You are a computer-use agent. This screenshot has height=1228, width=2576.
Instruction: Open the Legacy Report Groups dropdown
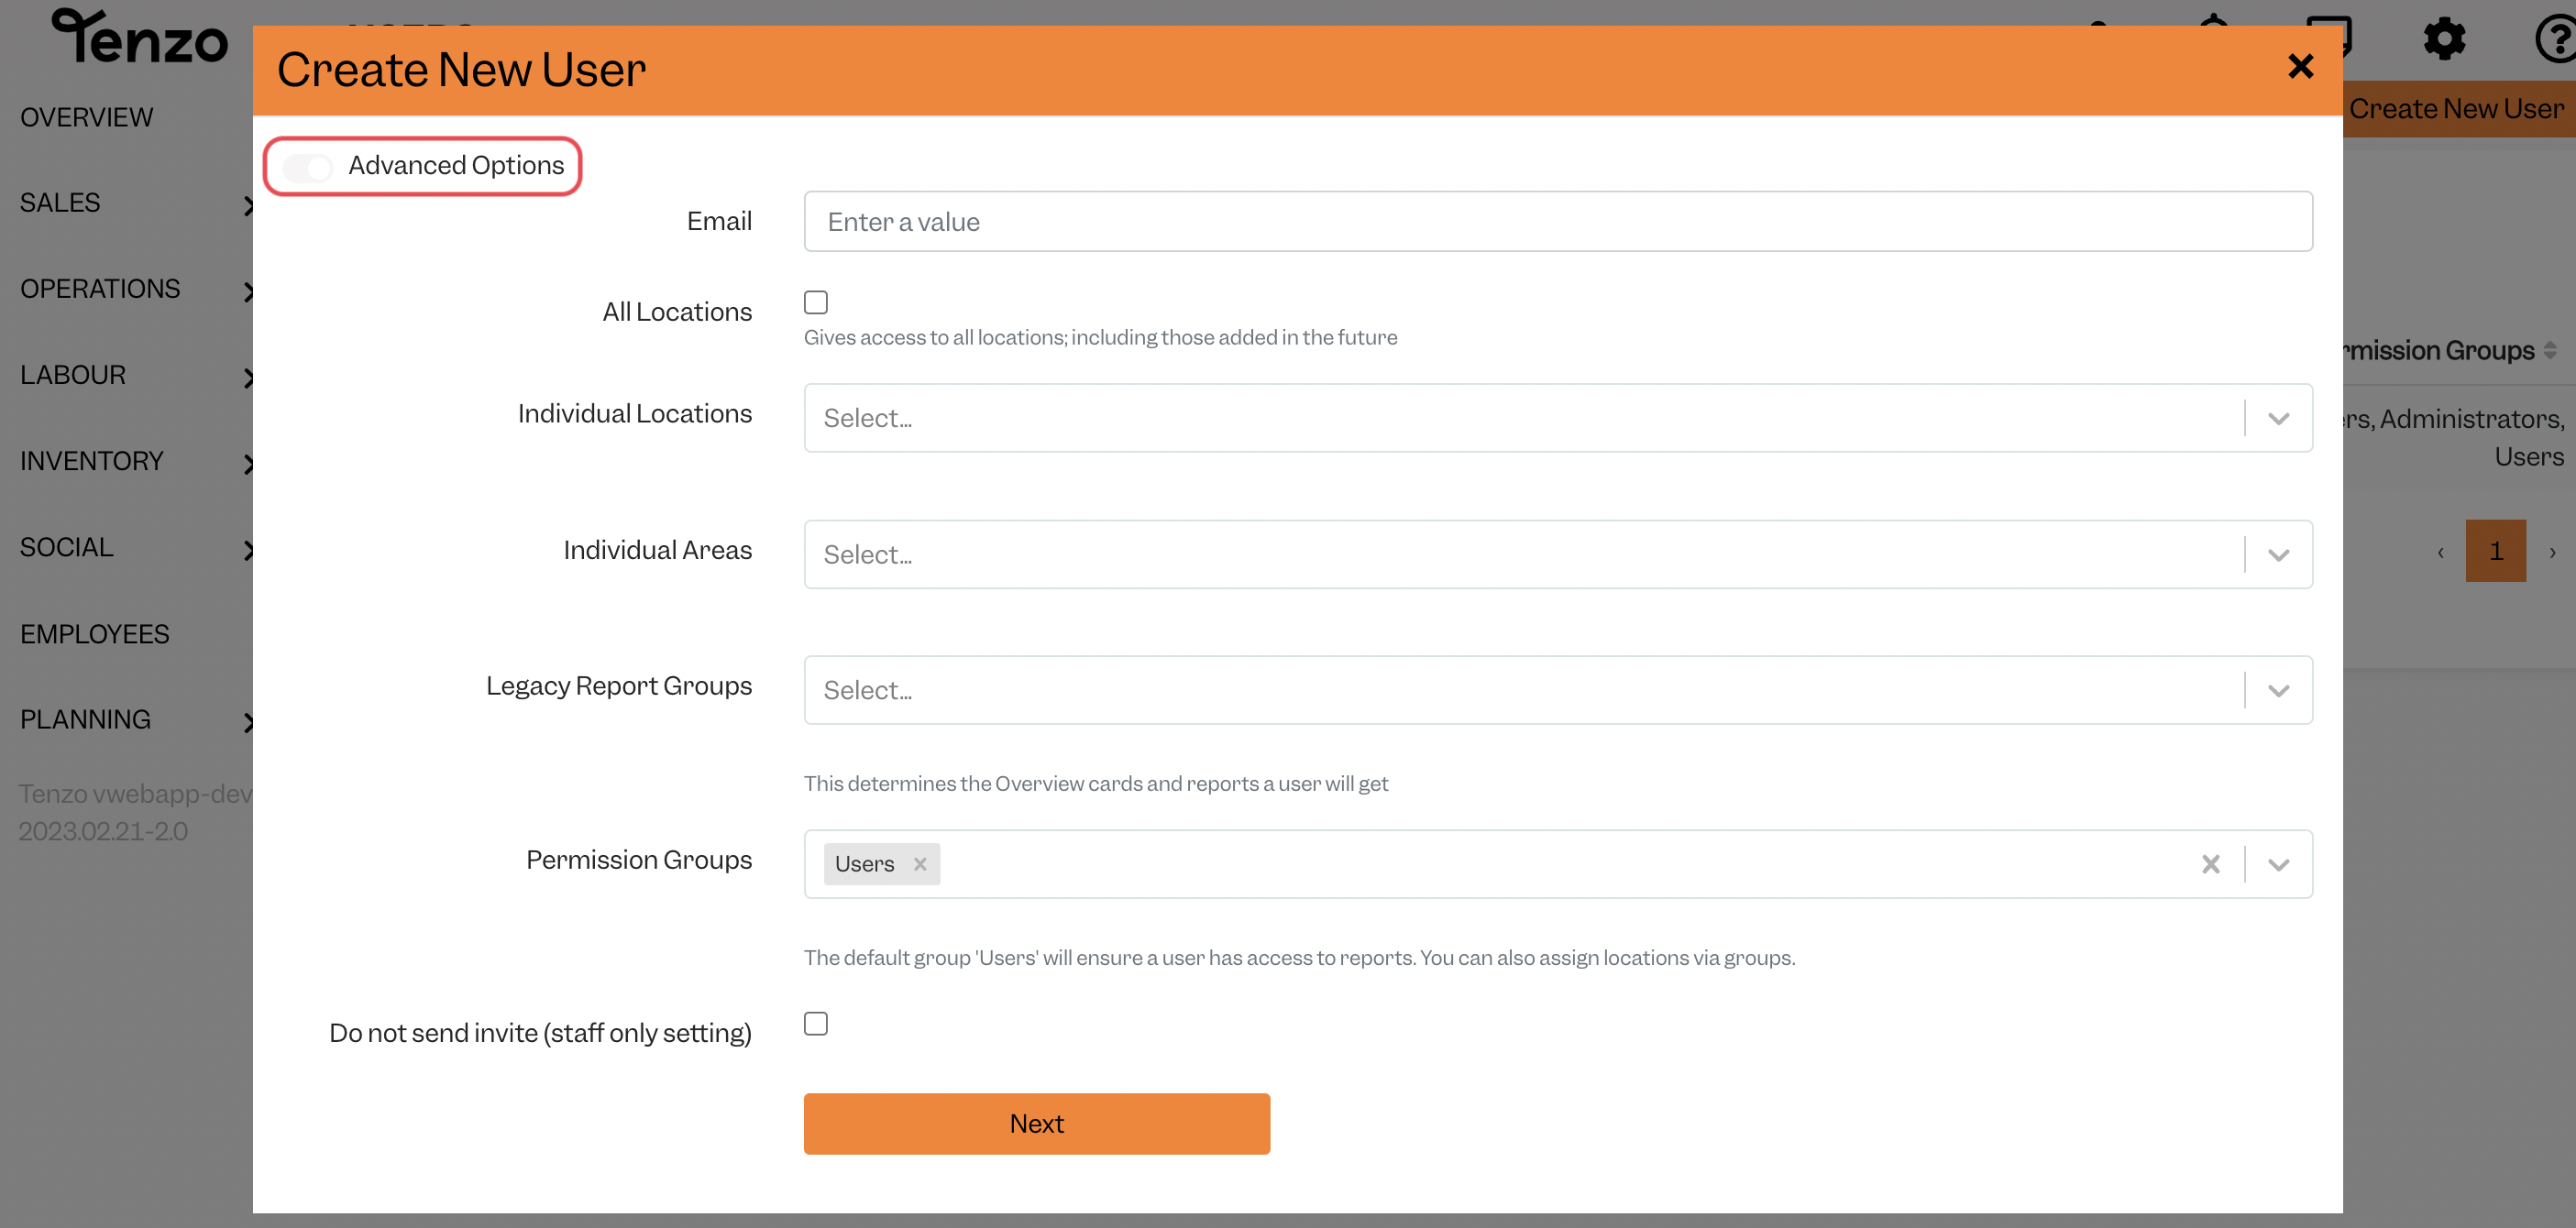pos(1557,690)
